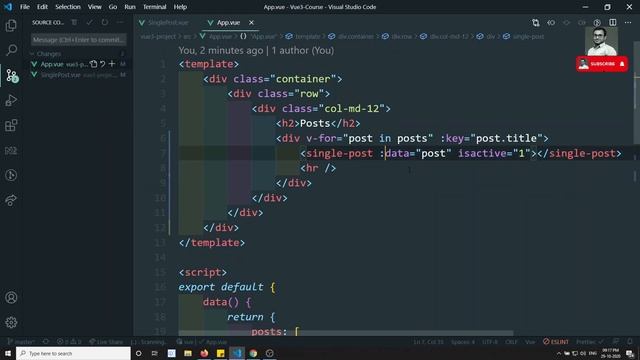Open the Run menu
This screenshot has width=640, height=360.
click(x=130, y=7)
